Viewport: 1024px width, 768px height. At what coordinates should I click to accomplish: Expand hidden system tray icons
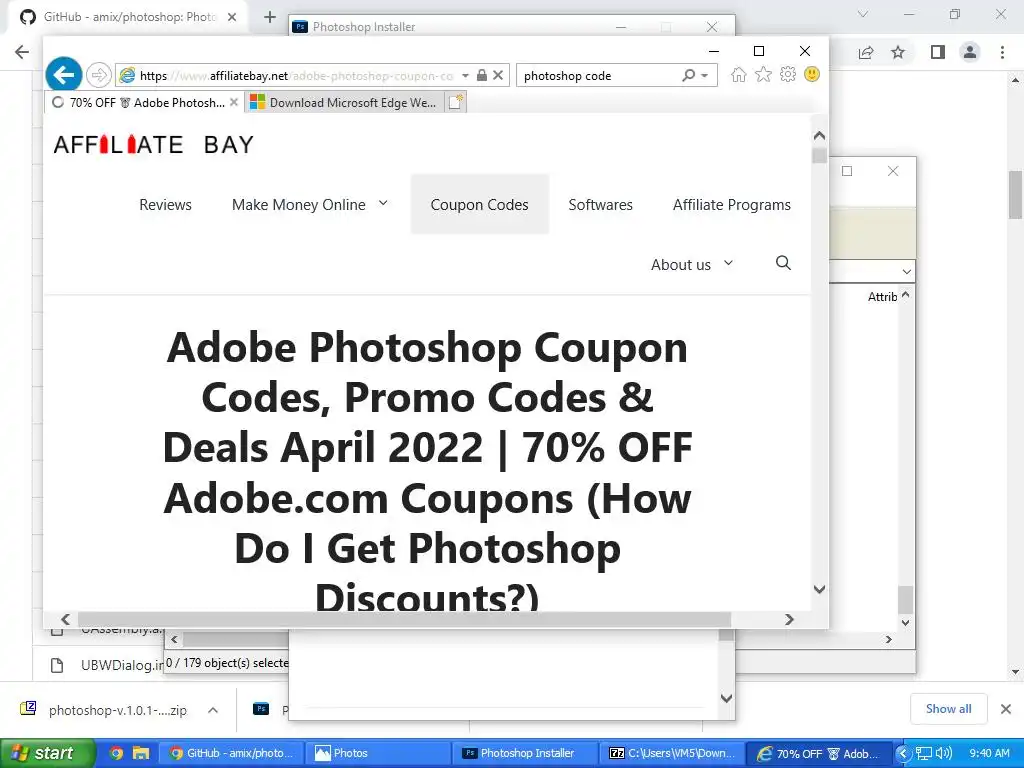pos(903,753)
